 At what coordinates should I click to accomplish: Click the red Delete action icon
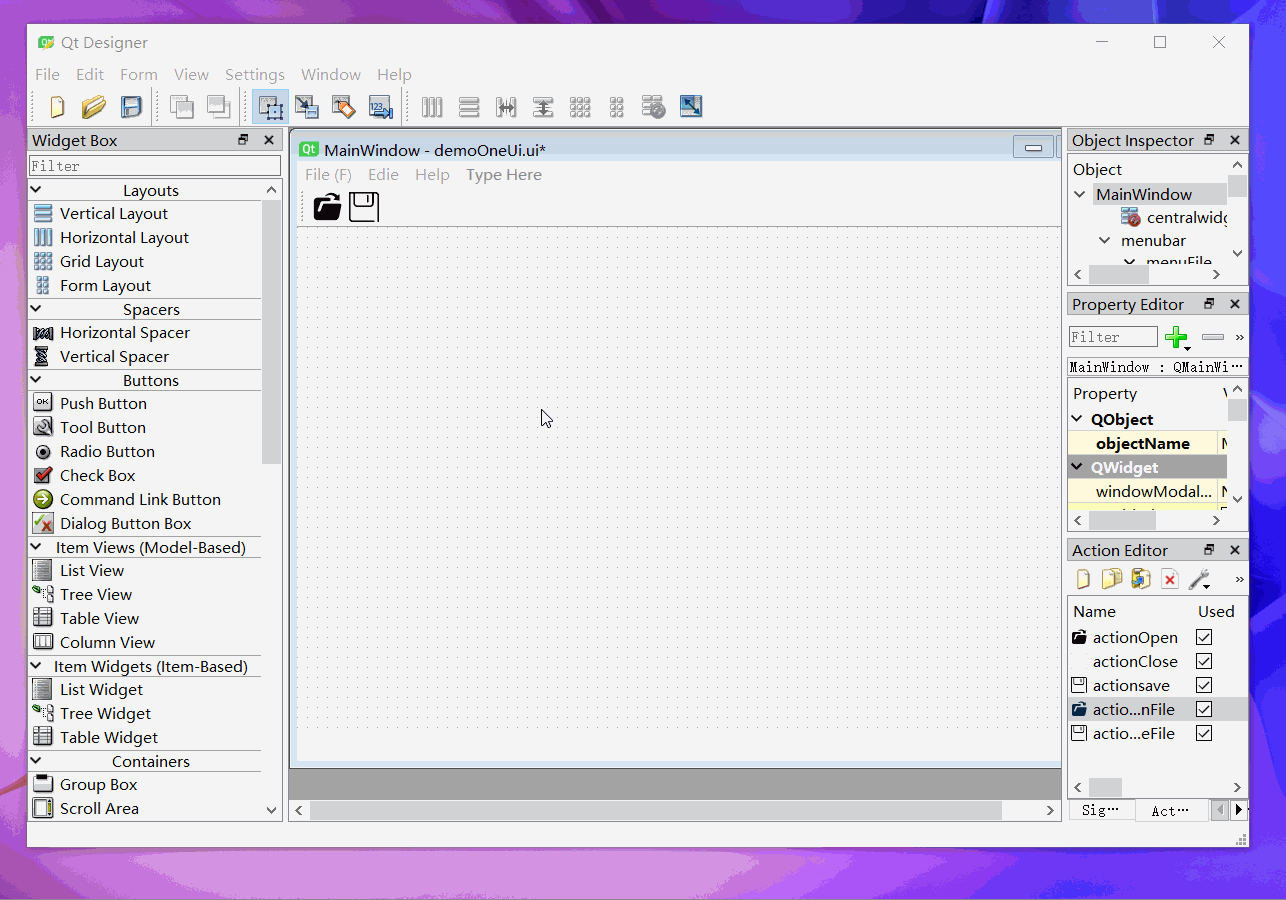[1170, 579]
